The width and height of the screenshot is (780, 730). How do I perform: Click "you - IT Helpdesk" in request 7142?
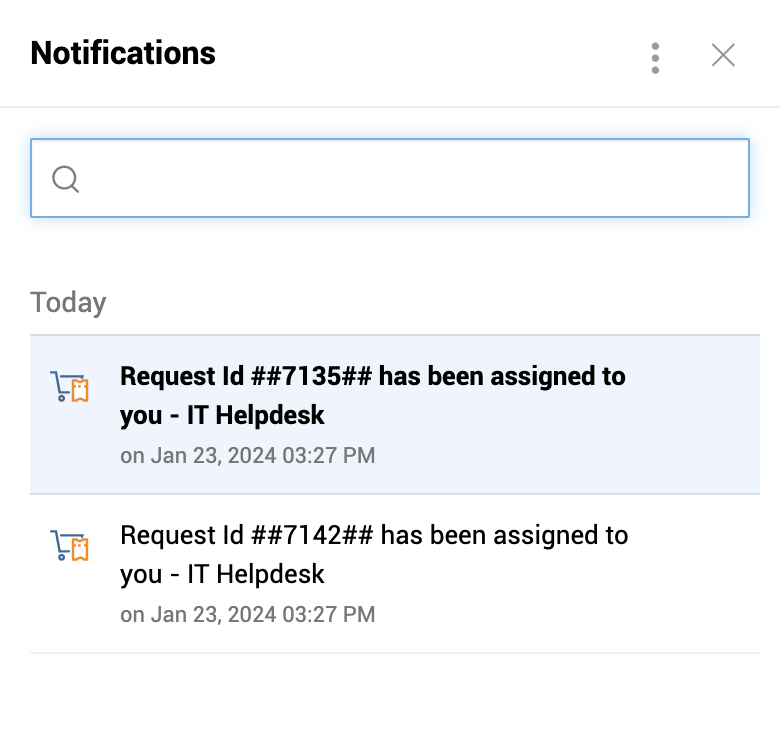222,574
